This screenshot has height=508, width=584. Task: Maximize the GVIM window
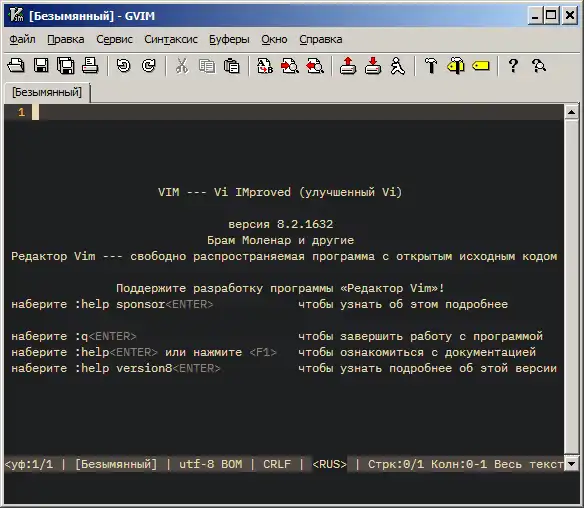pos(551,16)
